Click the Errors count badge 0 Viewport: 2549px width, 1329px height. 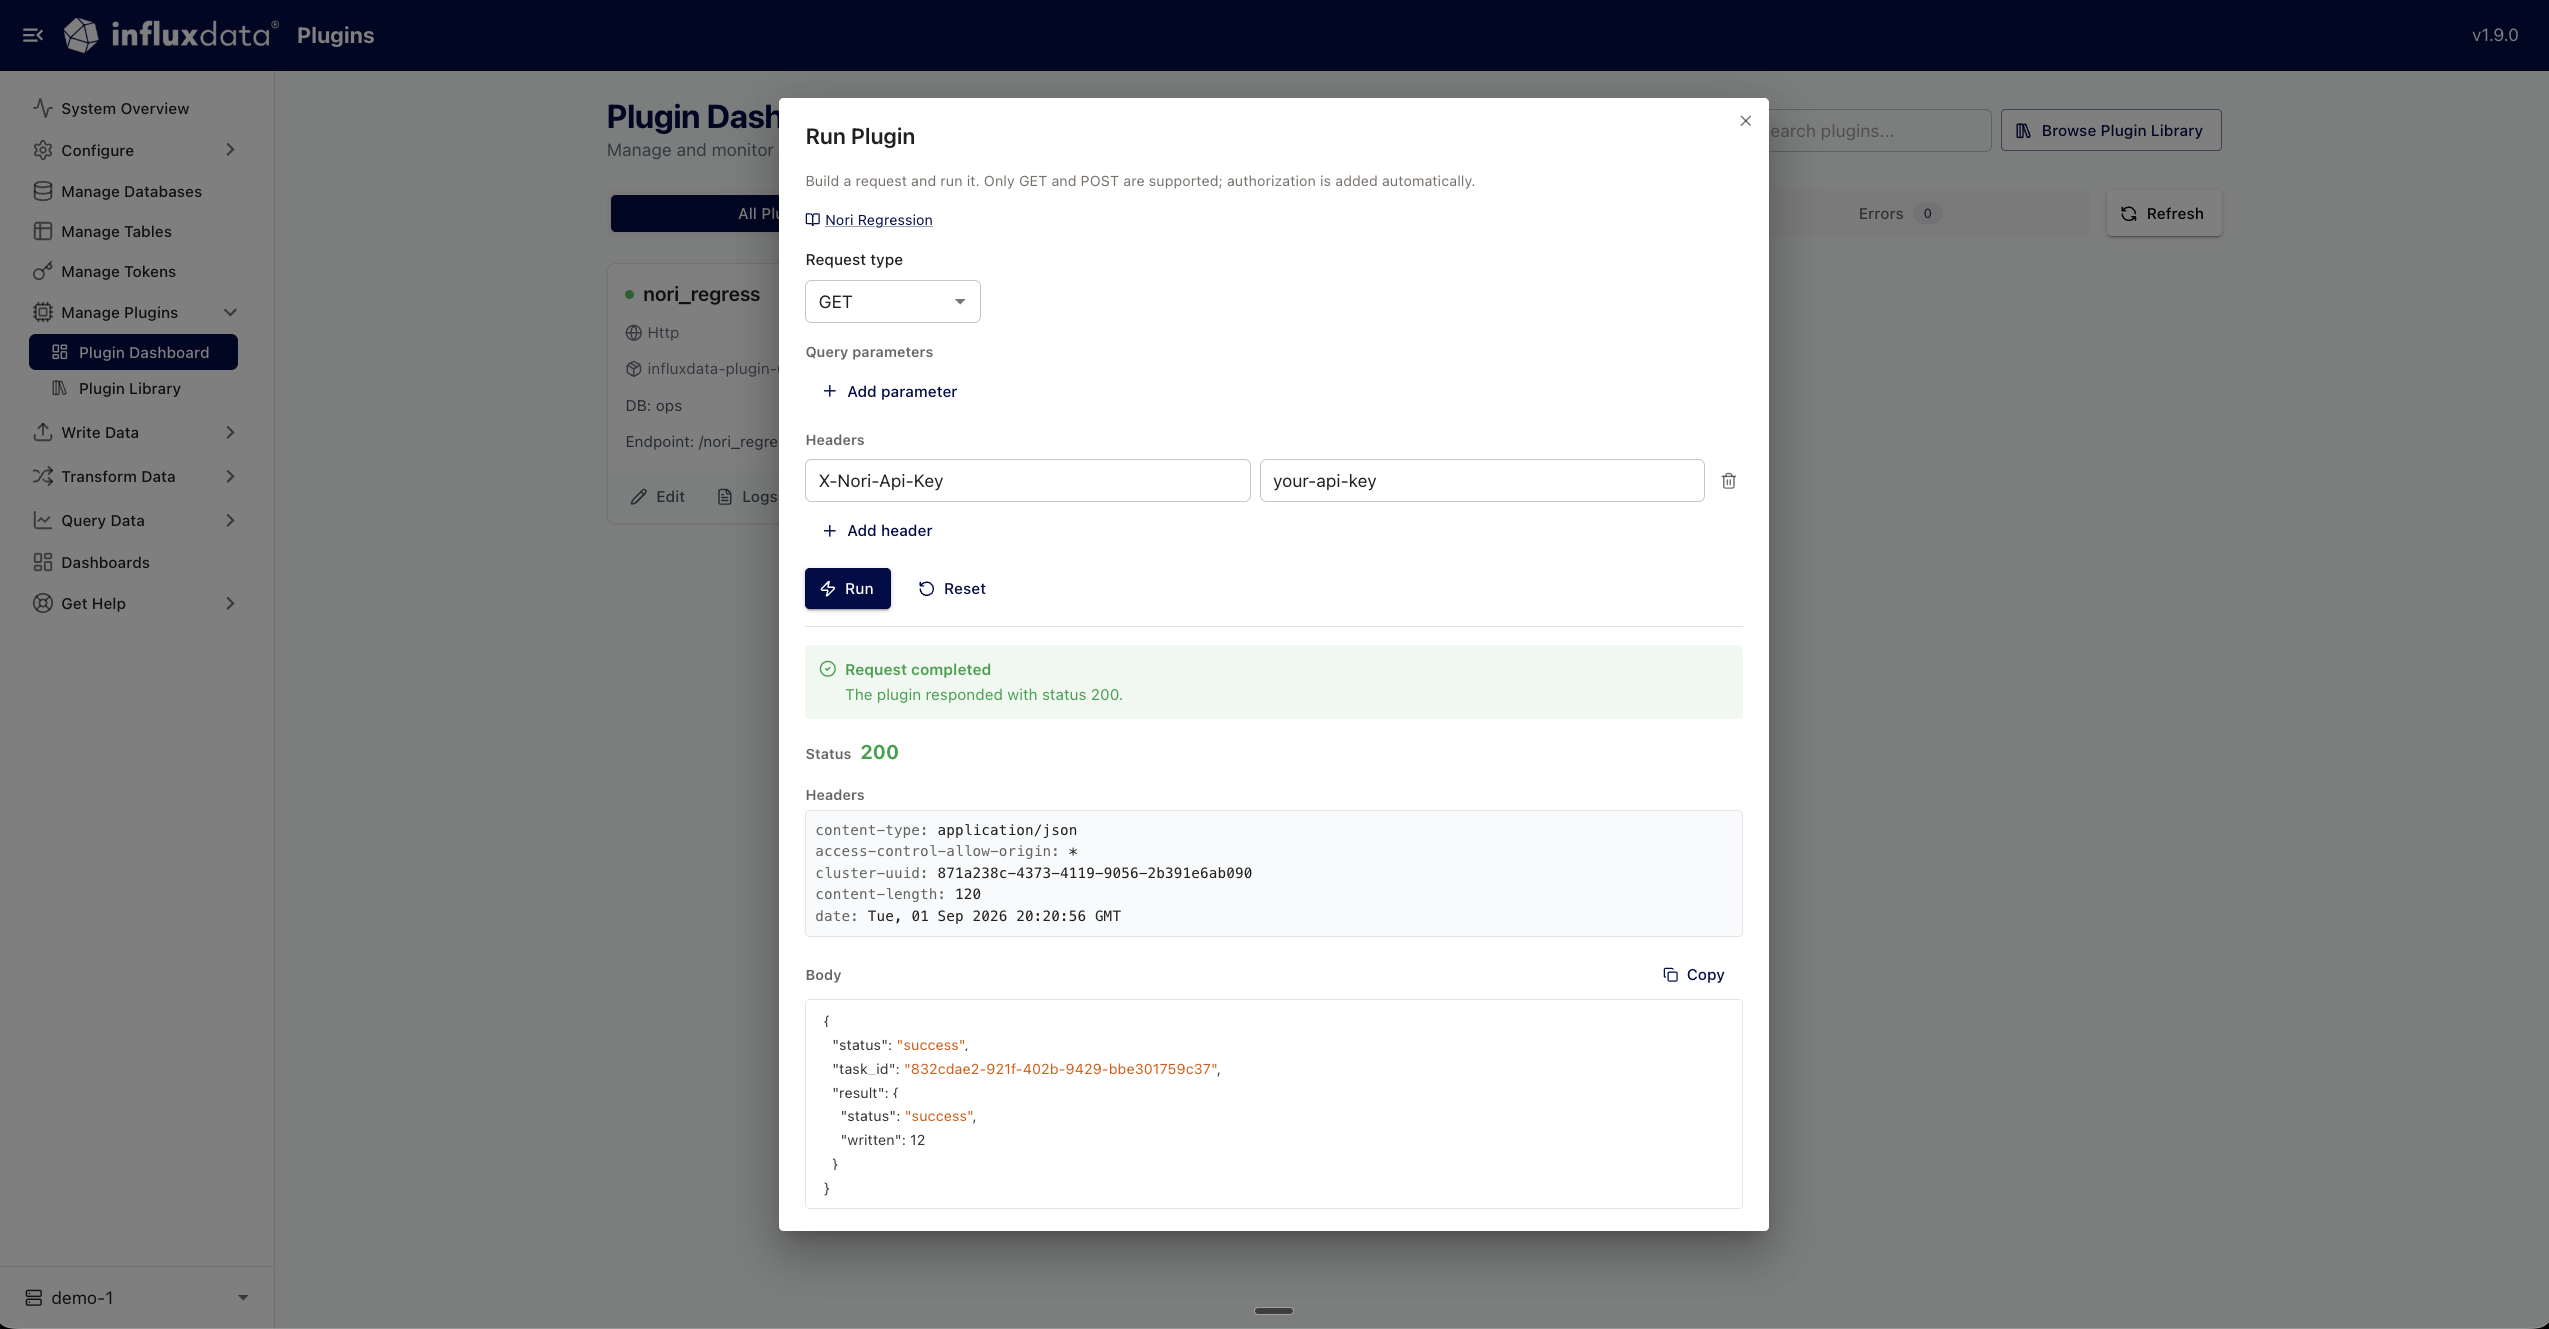[x=1927, y=214]
